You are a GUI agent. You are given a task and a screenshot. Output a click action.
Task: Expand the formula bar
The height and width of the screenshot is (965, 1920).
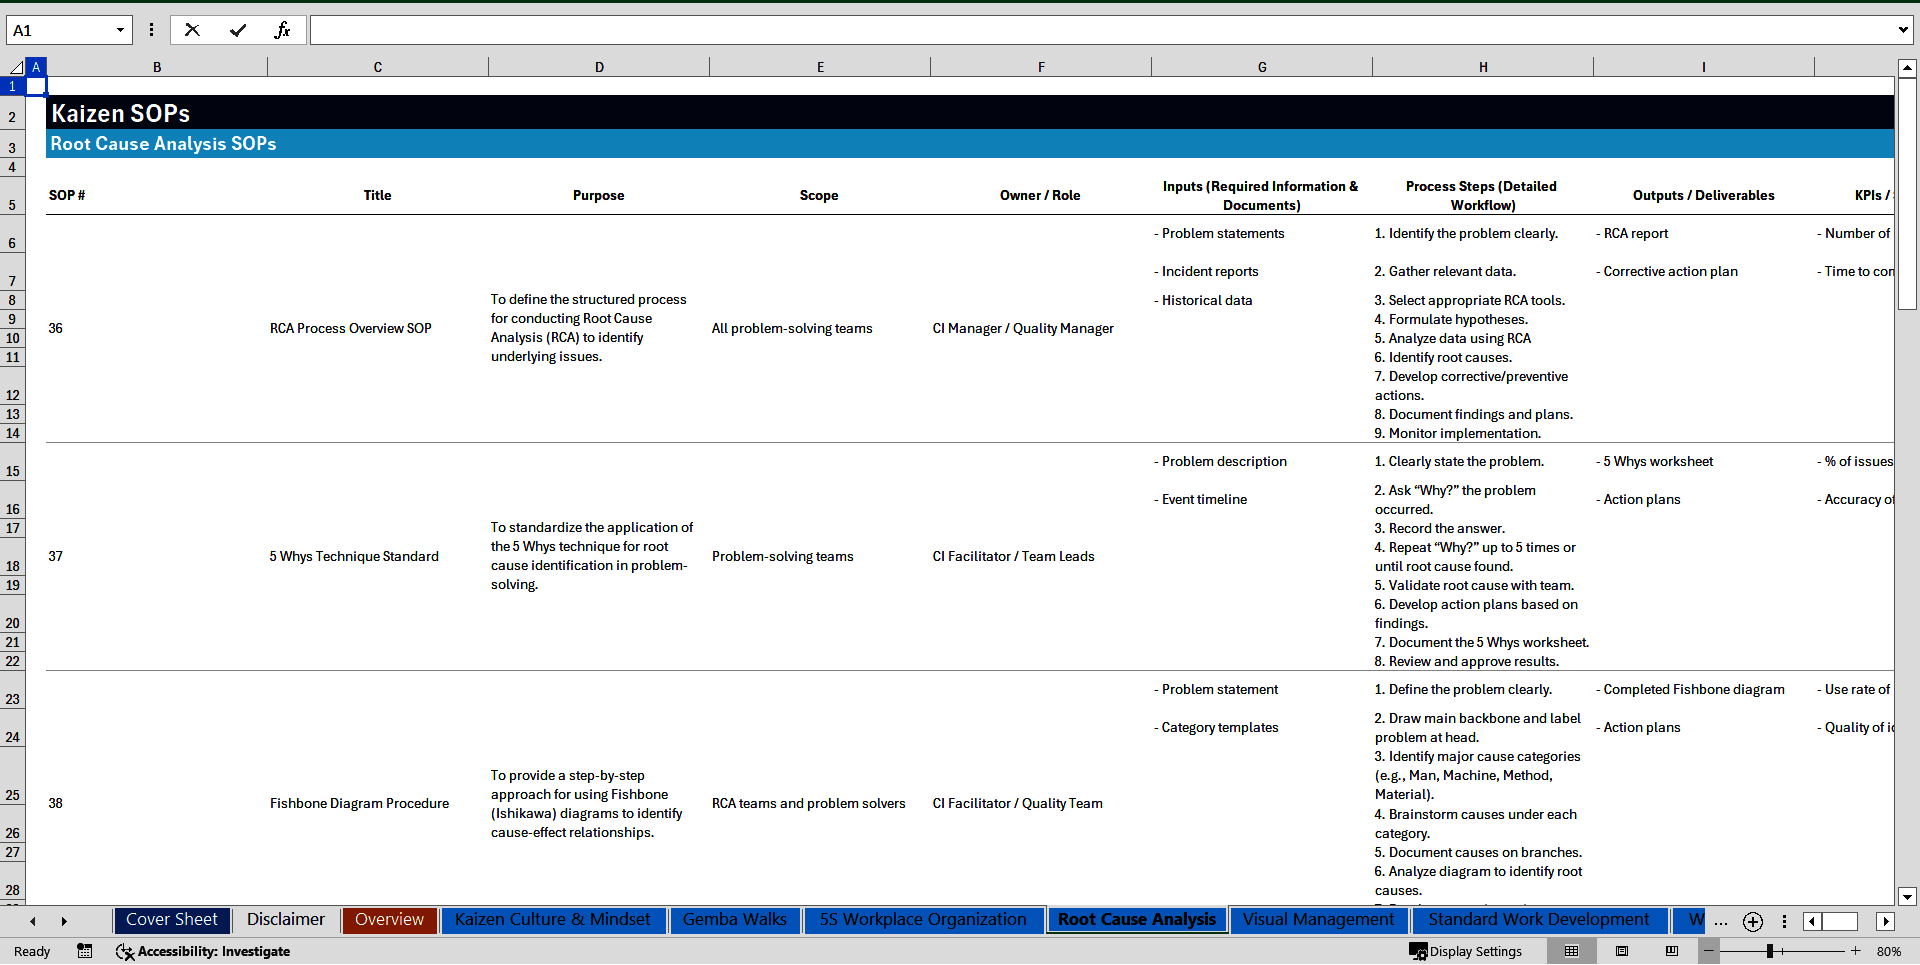click(x=1902, y=30)
